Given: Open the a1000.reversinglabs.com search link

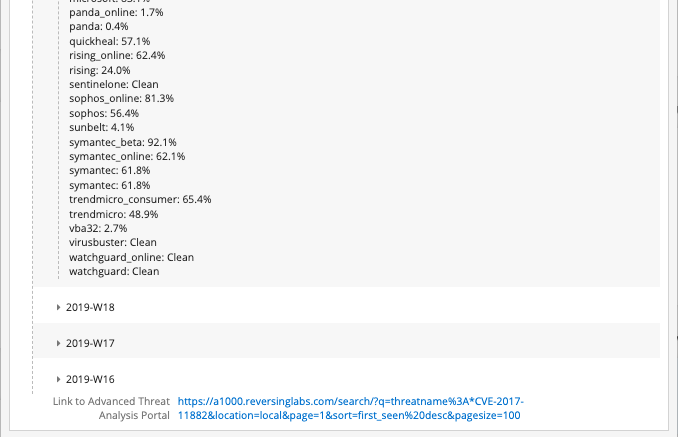Looking at the screenshot, I should pyautogui.click(x=350, y=408).
